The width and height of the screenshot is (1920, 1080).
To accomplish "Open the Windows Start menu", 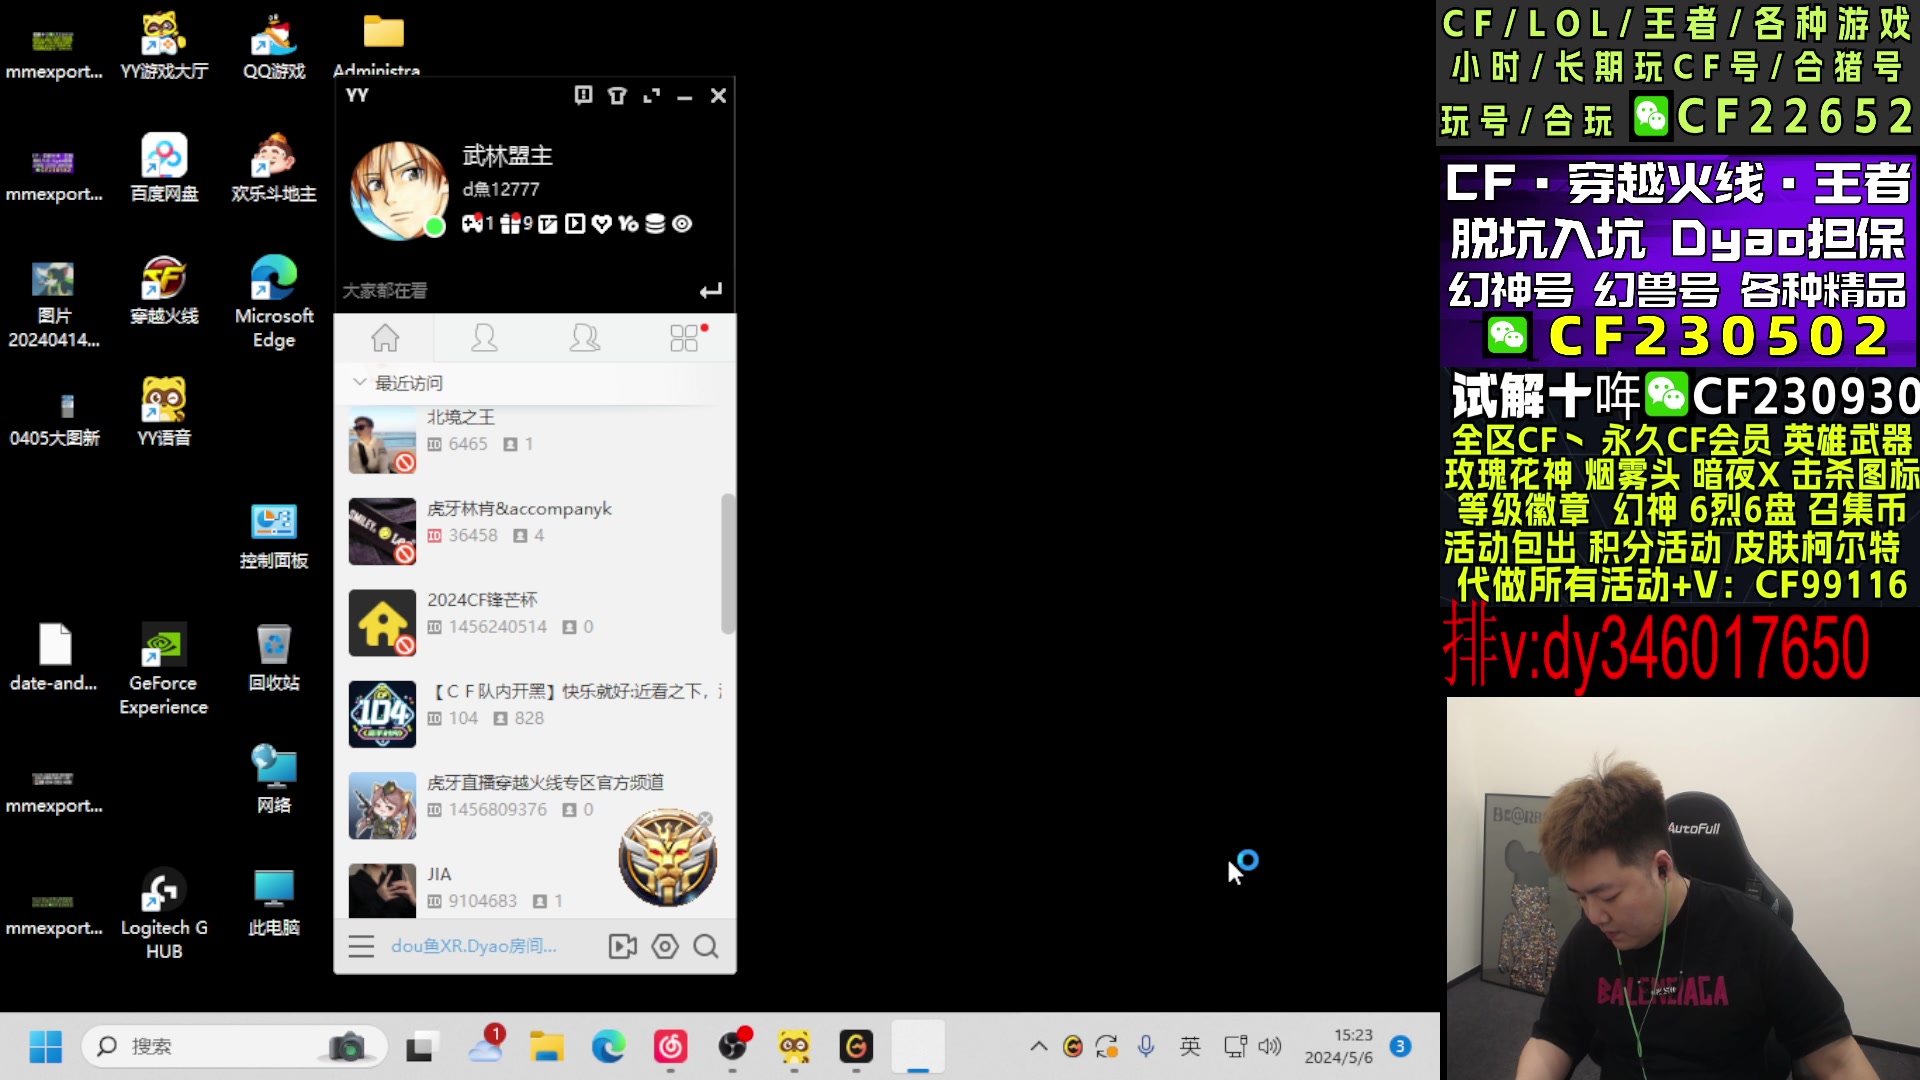I will click(46, 1047).
